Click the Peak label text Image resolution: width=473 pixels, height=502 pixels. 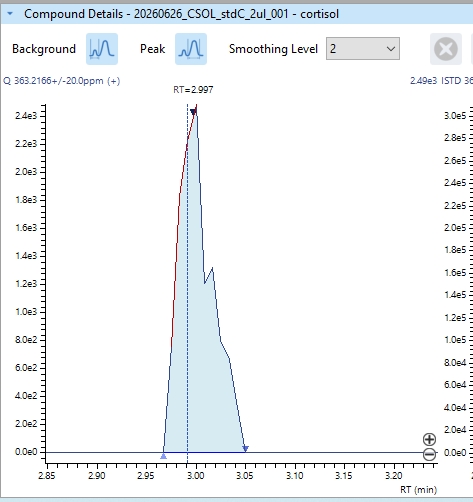153,49
